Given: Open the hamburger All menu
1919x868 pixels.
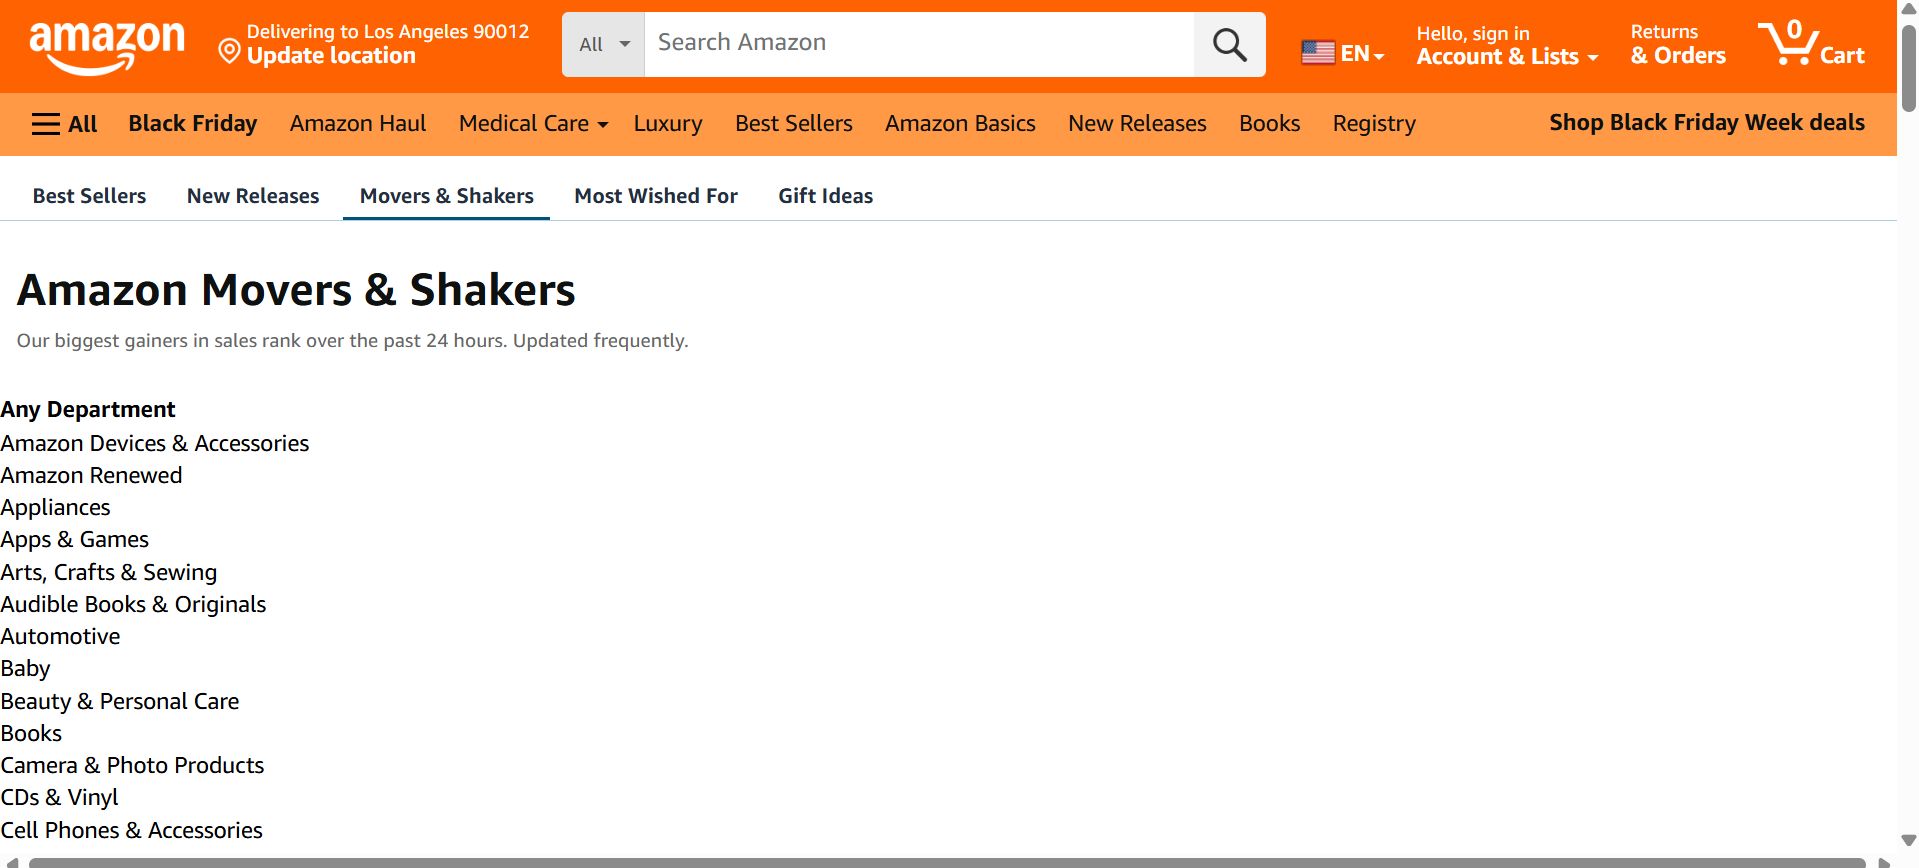Looking at the screenshot, I should [64, 124].
